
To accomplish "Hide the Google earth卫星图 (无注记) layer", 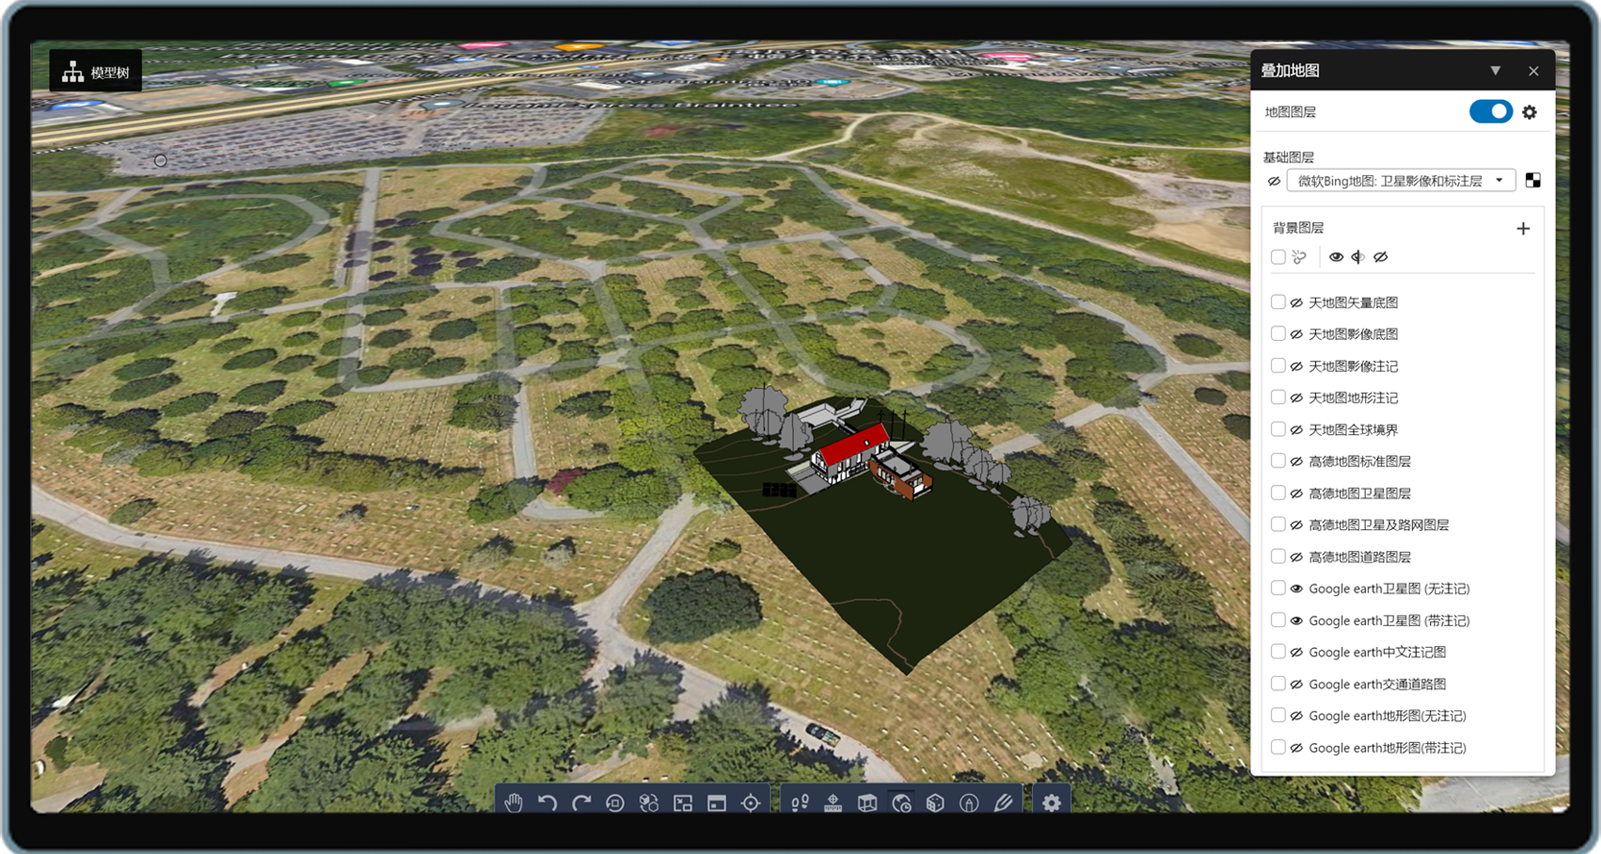I will pos(1297,589).
